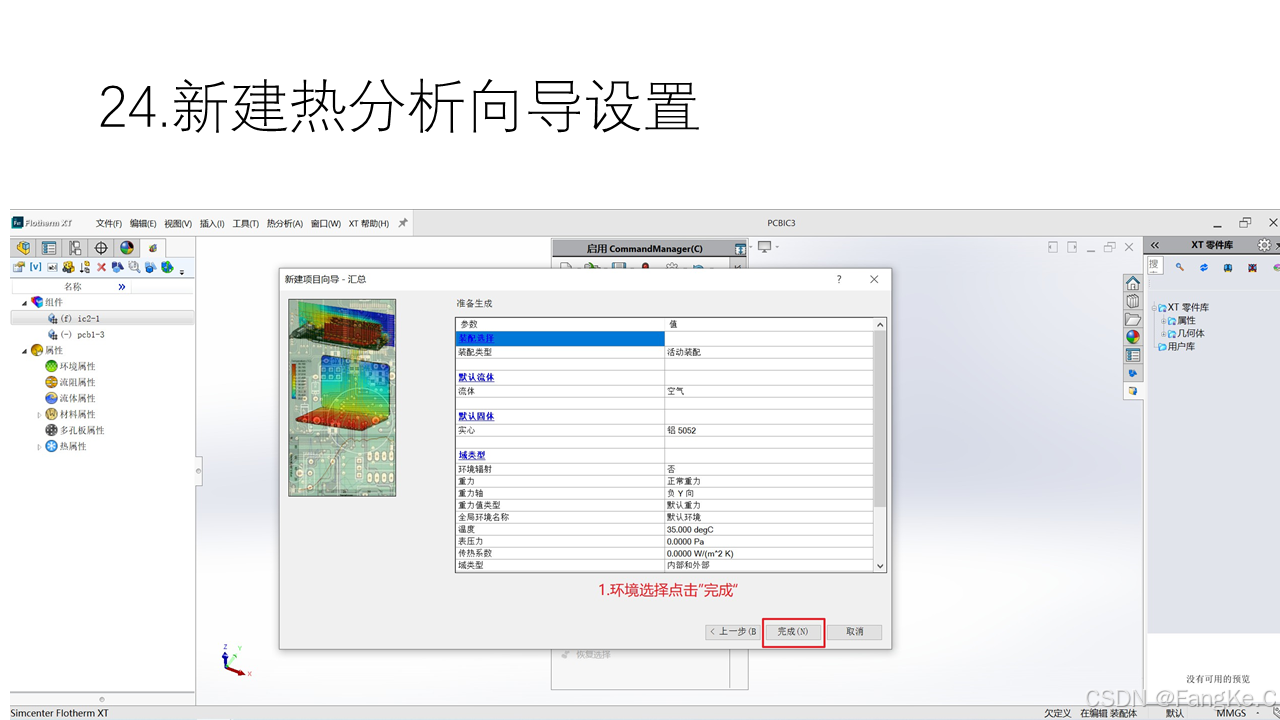Click the 启用 CommandManager(C) title bar
Screen dimensions: 1280x720
click(644, 248)
